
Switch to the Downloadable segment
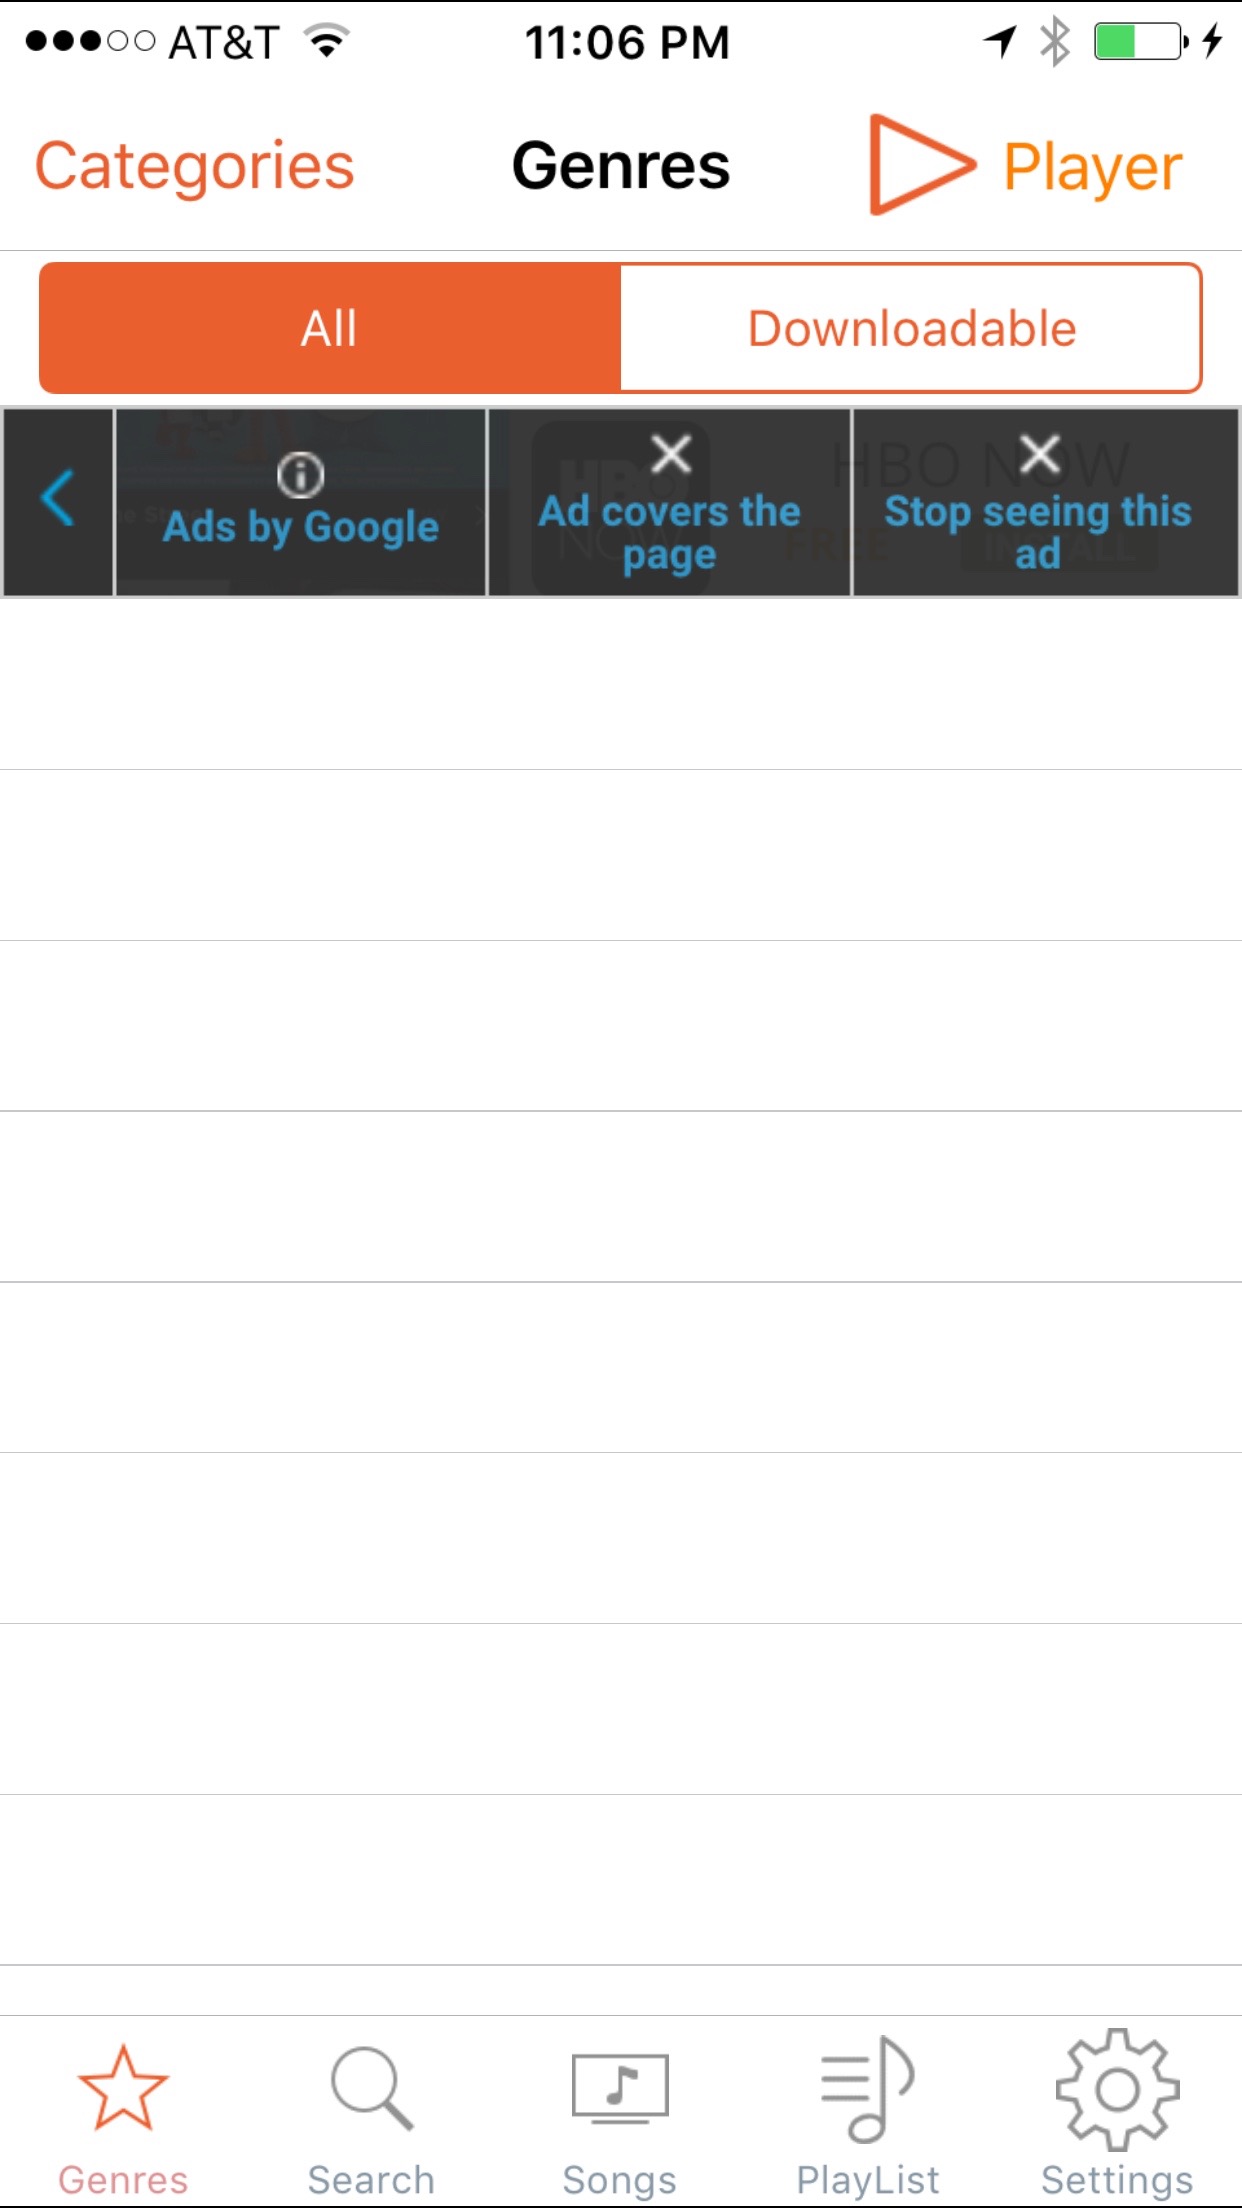point(911,328)
